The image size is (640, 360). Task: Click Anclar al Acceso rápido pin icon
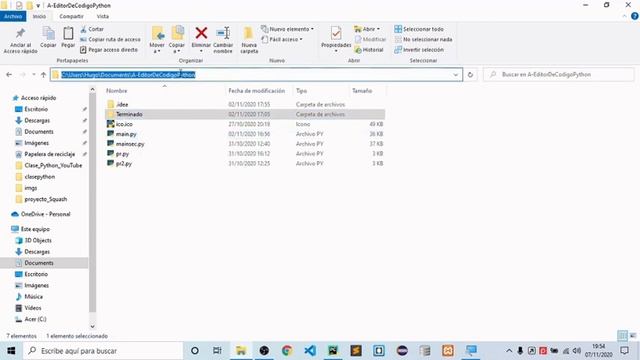click(20, 34)
